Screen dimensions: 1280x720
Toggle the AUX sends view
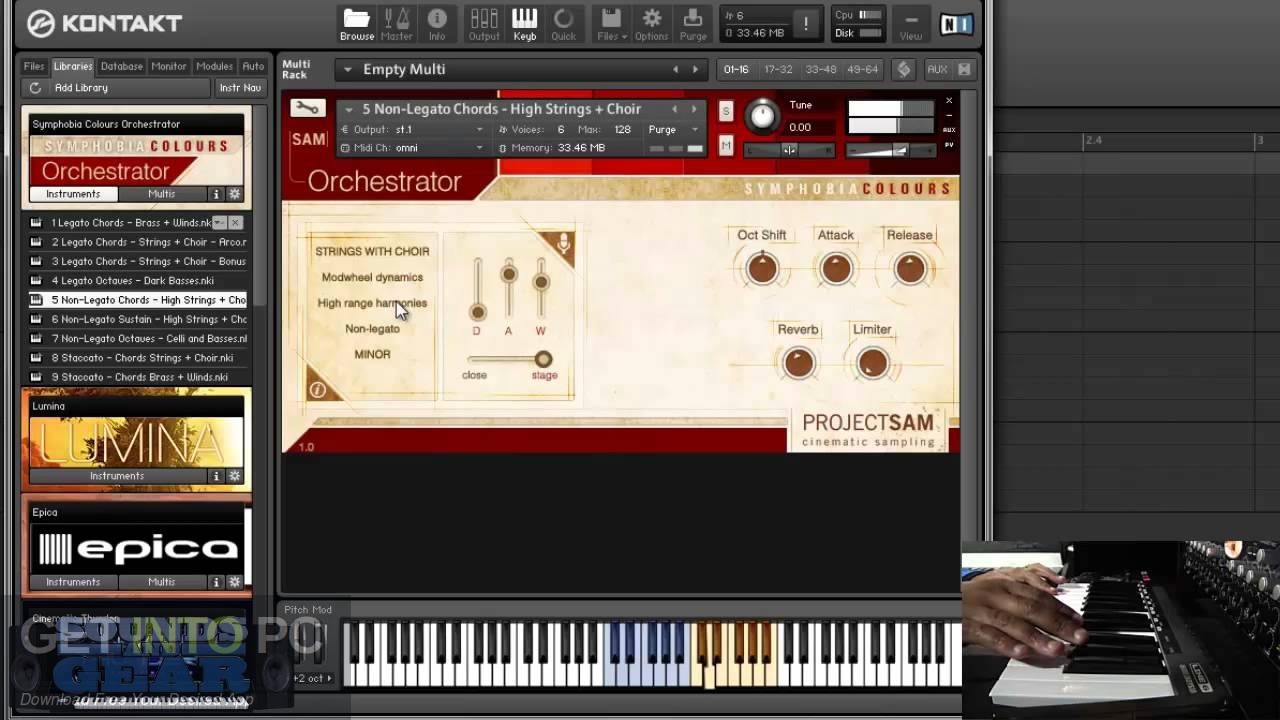coord(937,69)
